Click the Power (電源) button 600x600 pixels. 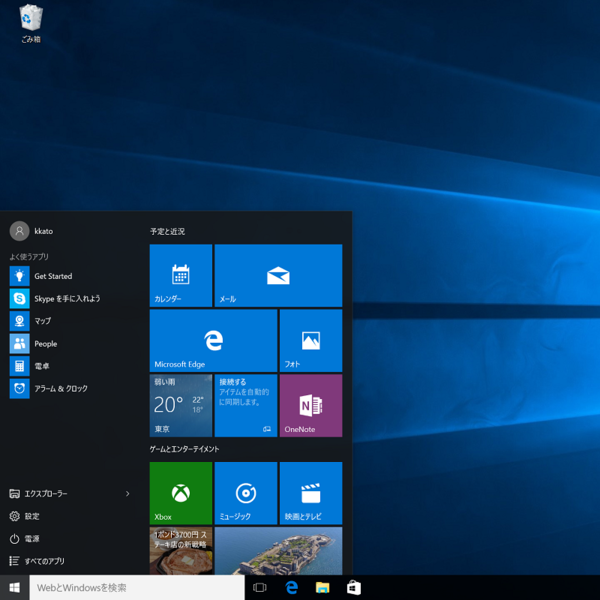[x=32, y=539]
